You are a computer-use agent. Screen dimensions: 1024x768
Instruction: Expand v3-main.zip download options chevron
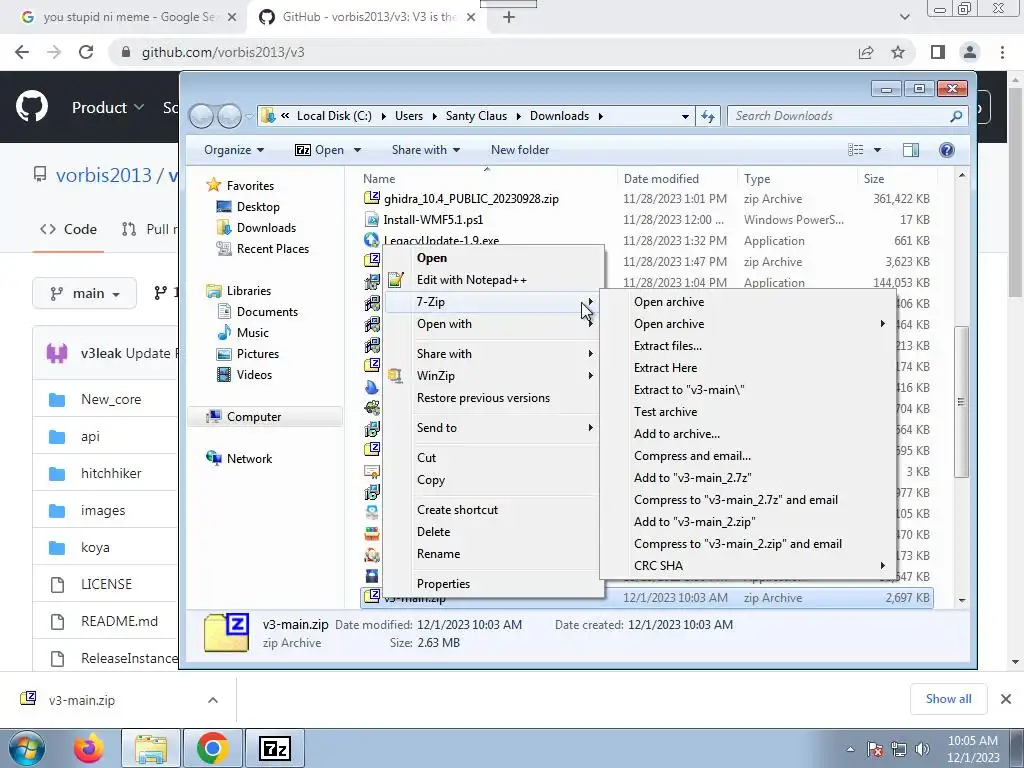[212, 700]
